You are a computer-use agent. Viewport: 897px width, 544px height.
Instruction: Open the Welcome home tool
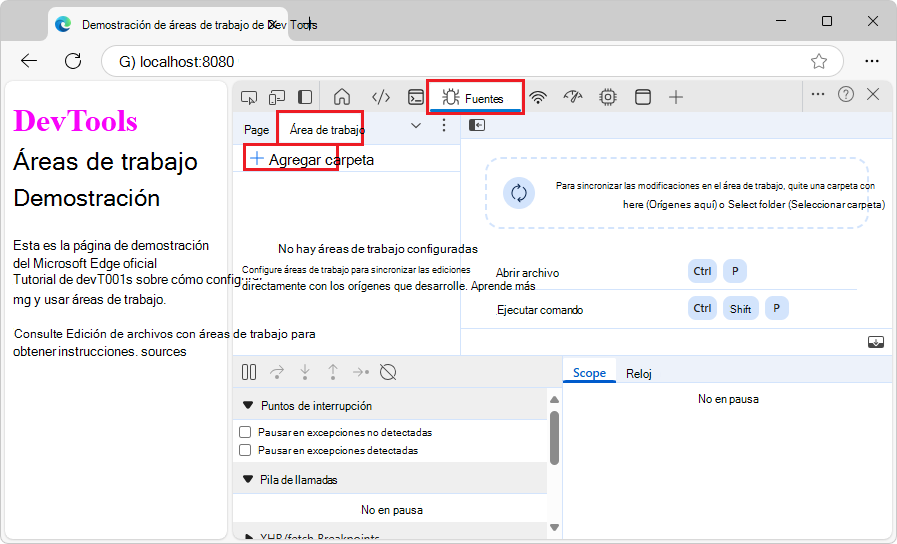[342, 97]
